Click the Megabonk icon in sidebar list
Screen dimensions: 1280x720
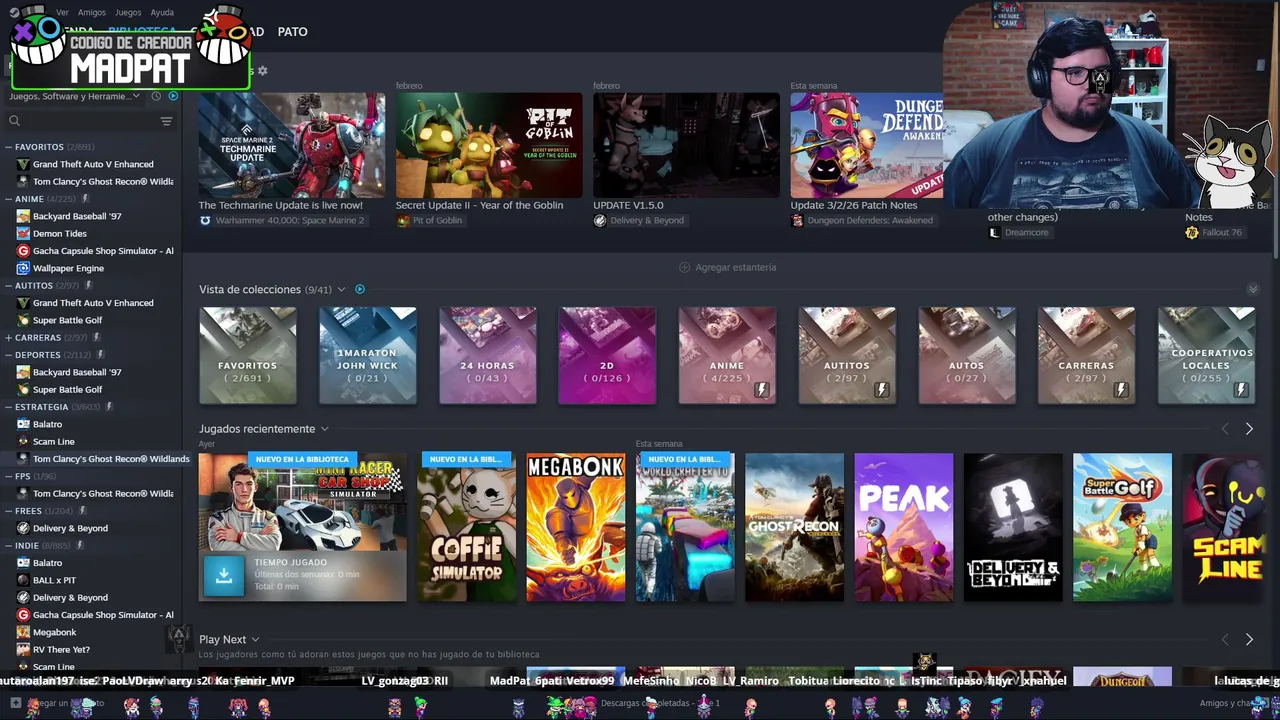23,632
